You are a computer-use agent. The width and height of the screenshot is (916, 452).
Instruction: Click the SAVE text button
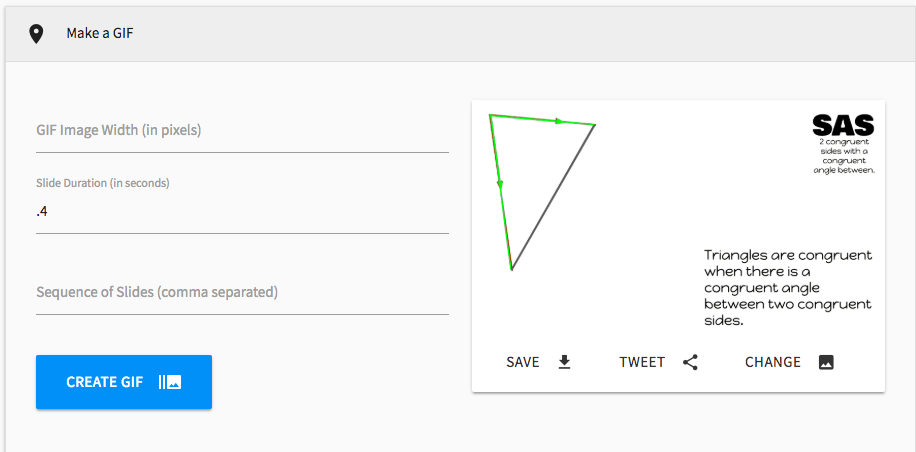[523, 362]
